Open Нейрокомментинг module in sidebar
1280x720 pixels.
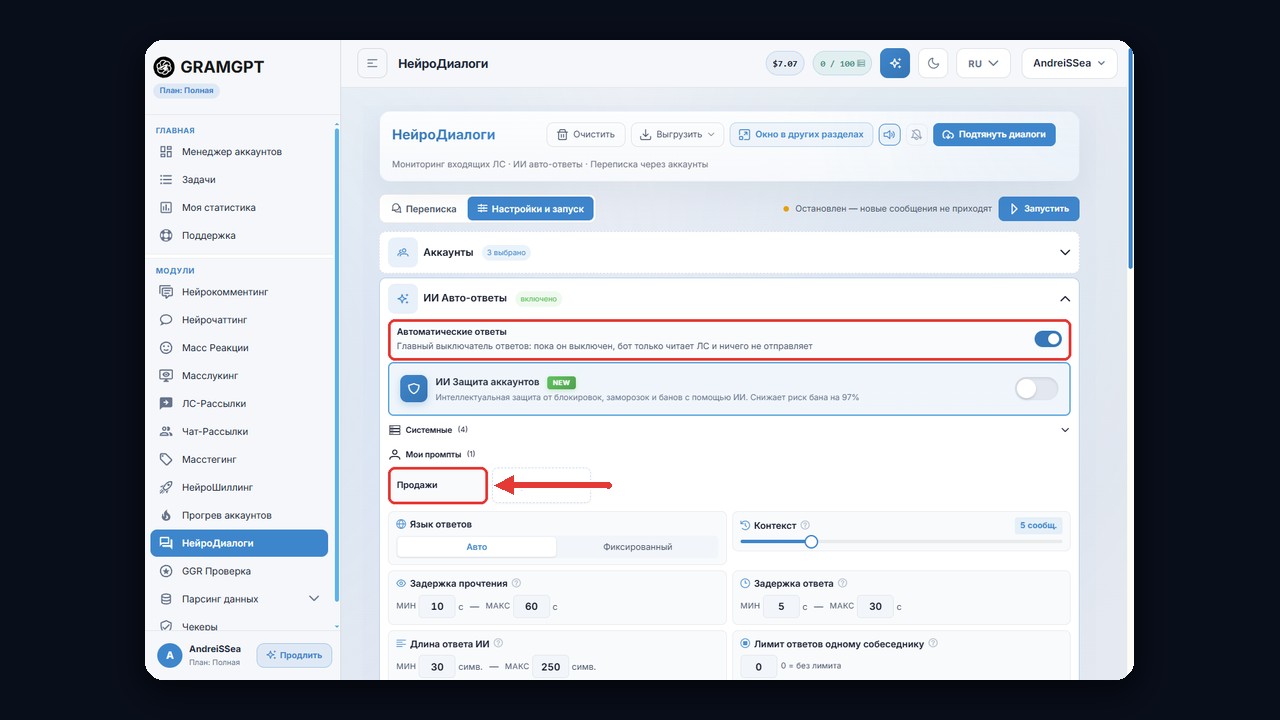pos(240,292)
